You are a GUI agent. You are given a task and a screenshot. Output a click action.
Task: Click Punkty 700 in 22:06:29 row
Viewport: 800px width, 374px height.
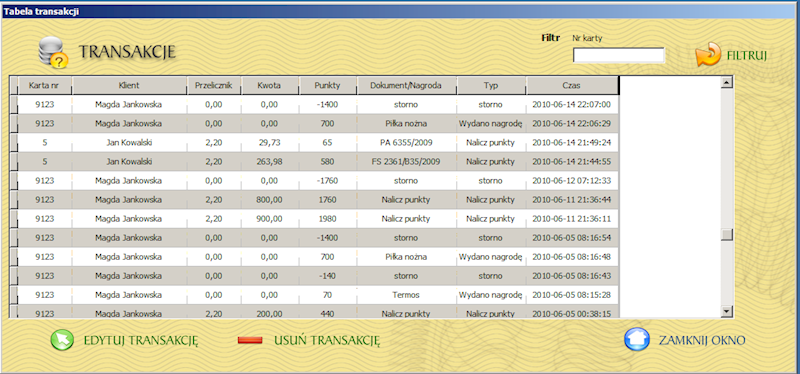click(x=328, y=123)
